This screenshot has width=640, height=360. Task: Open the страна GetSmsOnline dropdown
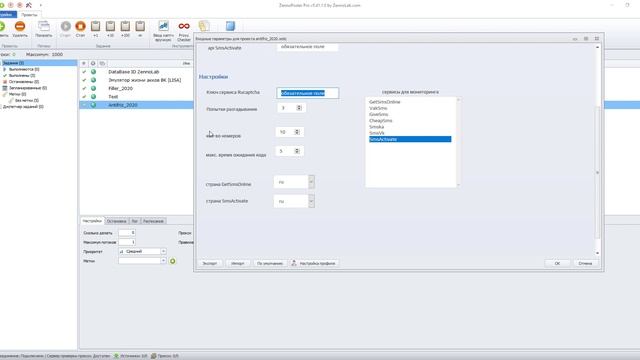(311, 182)
